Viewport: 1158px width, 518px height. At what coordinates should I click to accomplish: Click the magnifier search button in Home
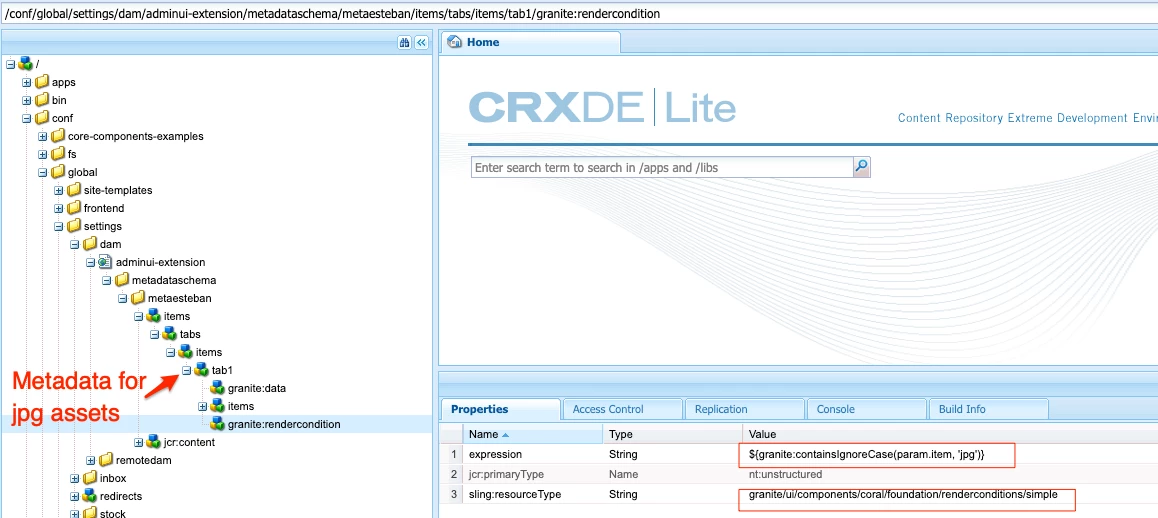pos(862,167)
